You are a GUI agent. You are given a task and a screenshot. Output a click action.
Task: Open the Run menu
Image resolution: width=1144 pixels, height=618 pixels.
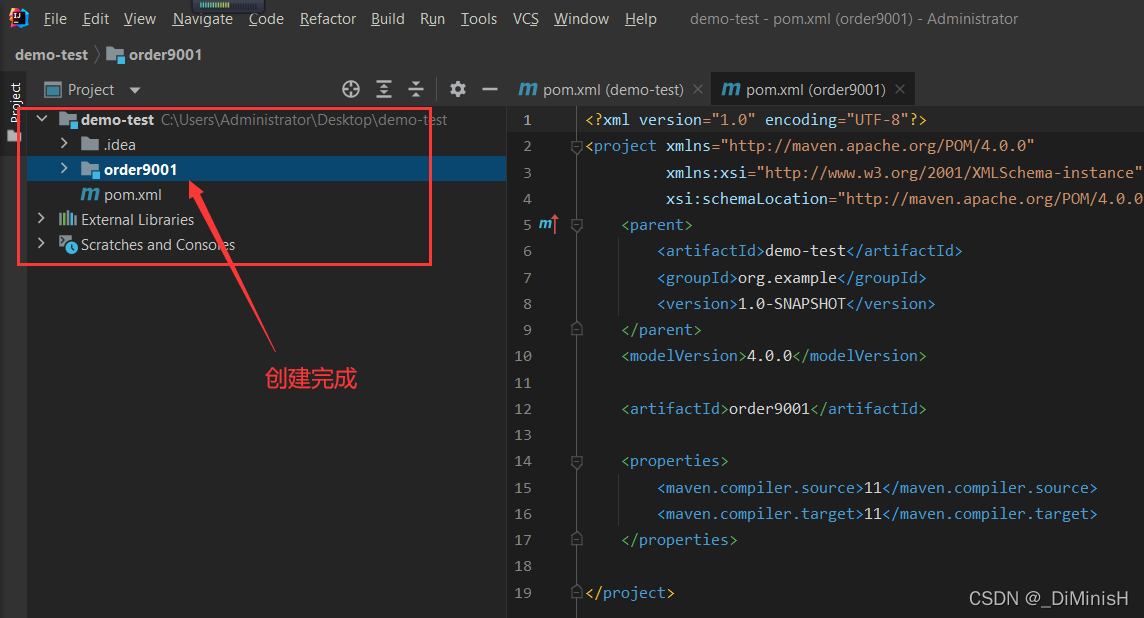(x=433, y=19)
